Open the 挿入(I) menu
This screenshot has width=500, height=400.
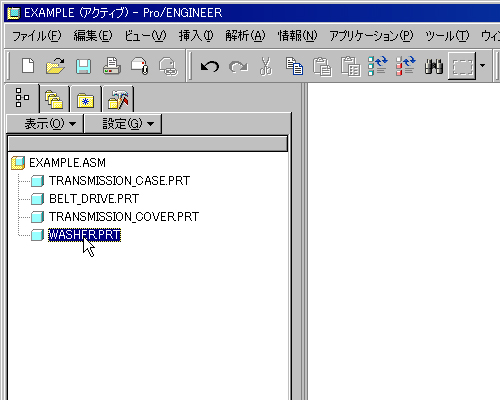196,36
